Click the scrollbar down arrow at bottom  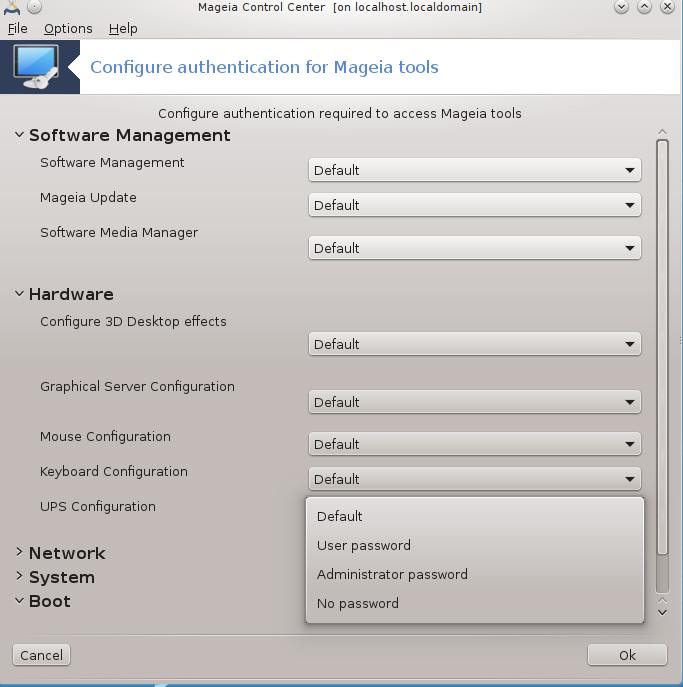(662, 613)
